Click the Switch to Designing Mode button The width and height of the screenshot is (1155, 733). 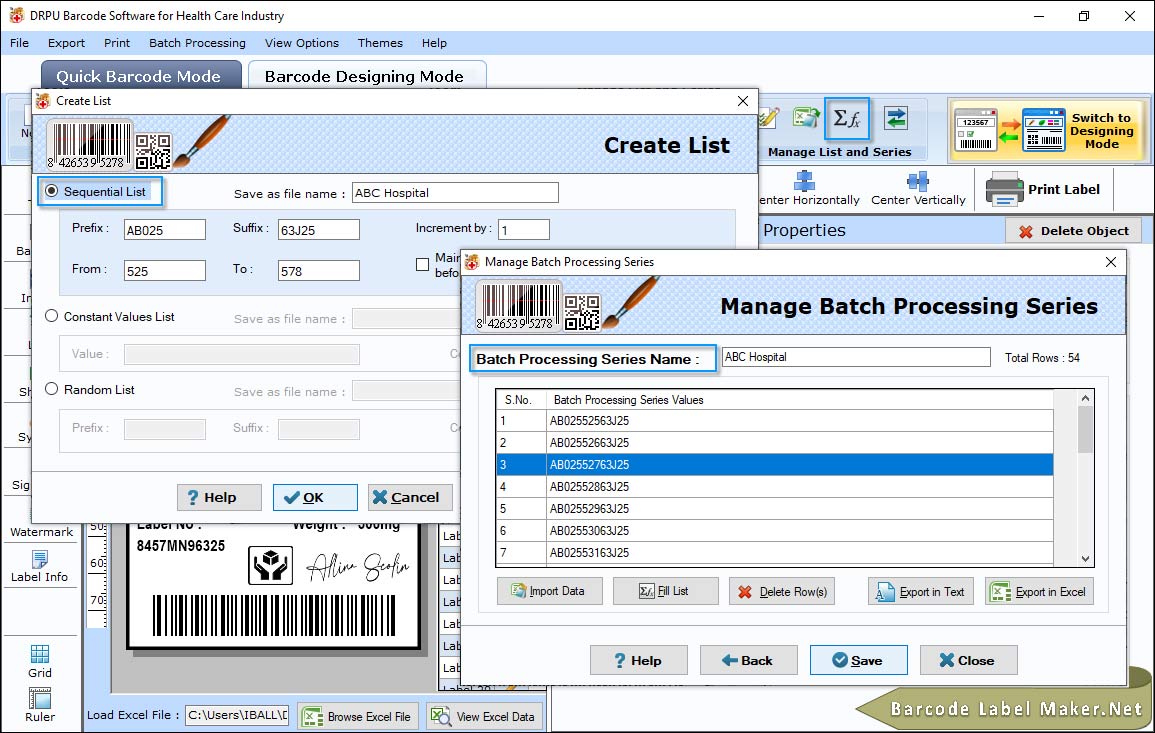(x=1047, y=130)
